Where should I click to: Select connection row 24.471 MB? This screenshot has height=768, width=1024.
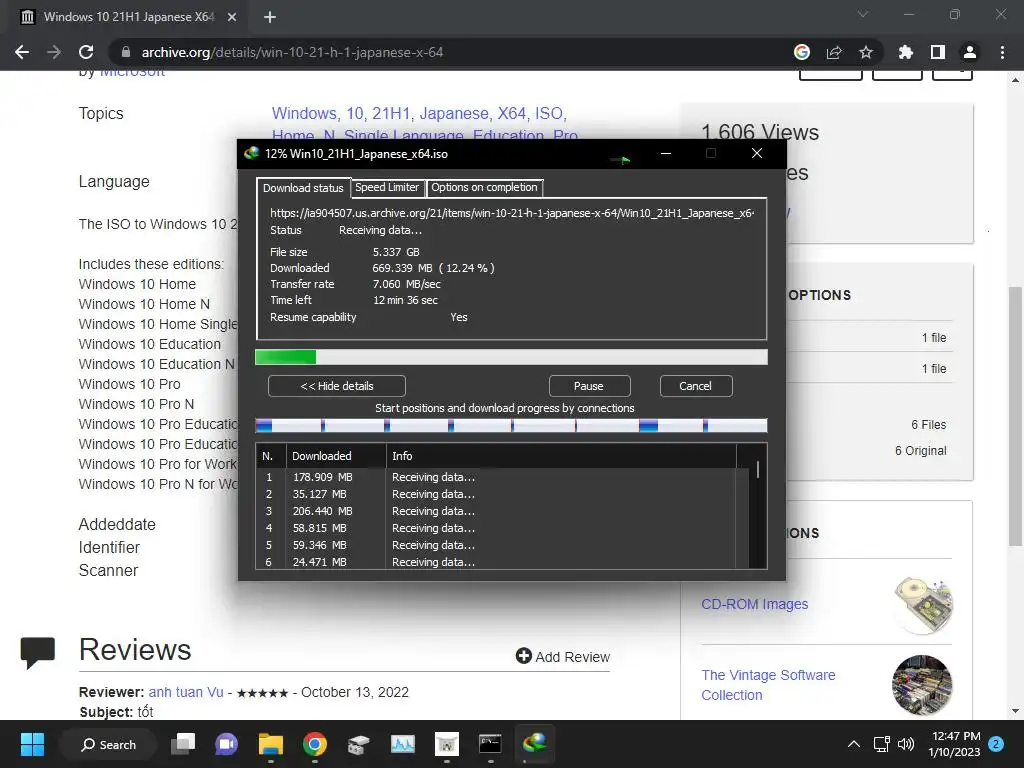(x=502, y=562)
